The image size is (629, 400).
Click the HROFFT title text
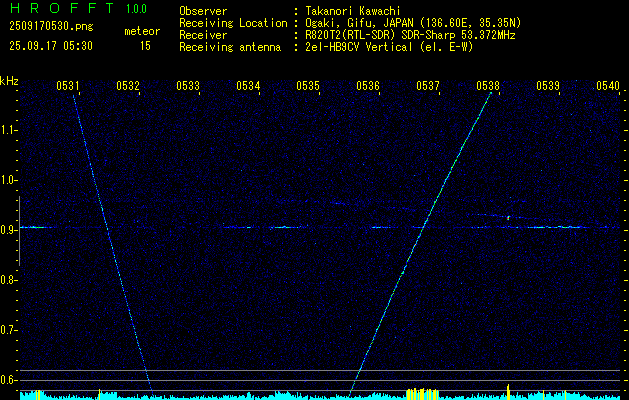[62, 8]
